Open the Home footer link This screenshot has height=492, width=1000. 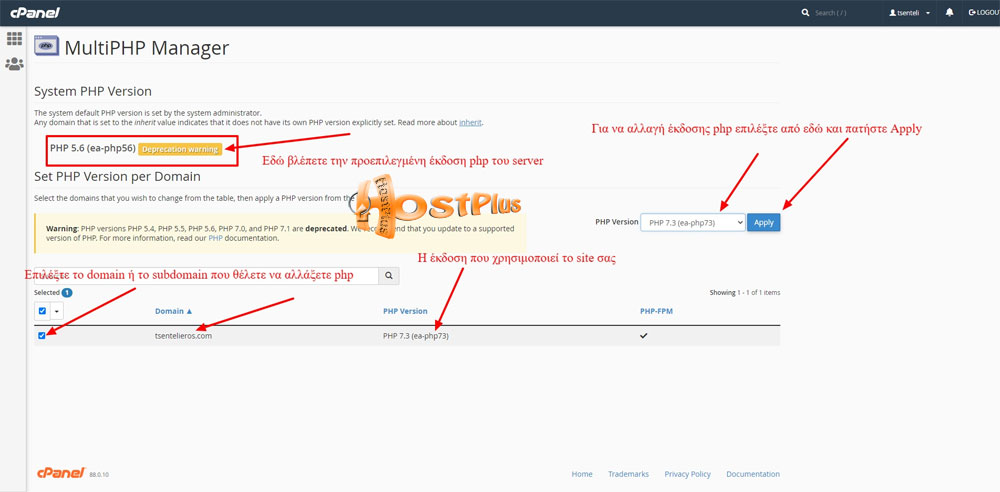coord(582,474)
